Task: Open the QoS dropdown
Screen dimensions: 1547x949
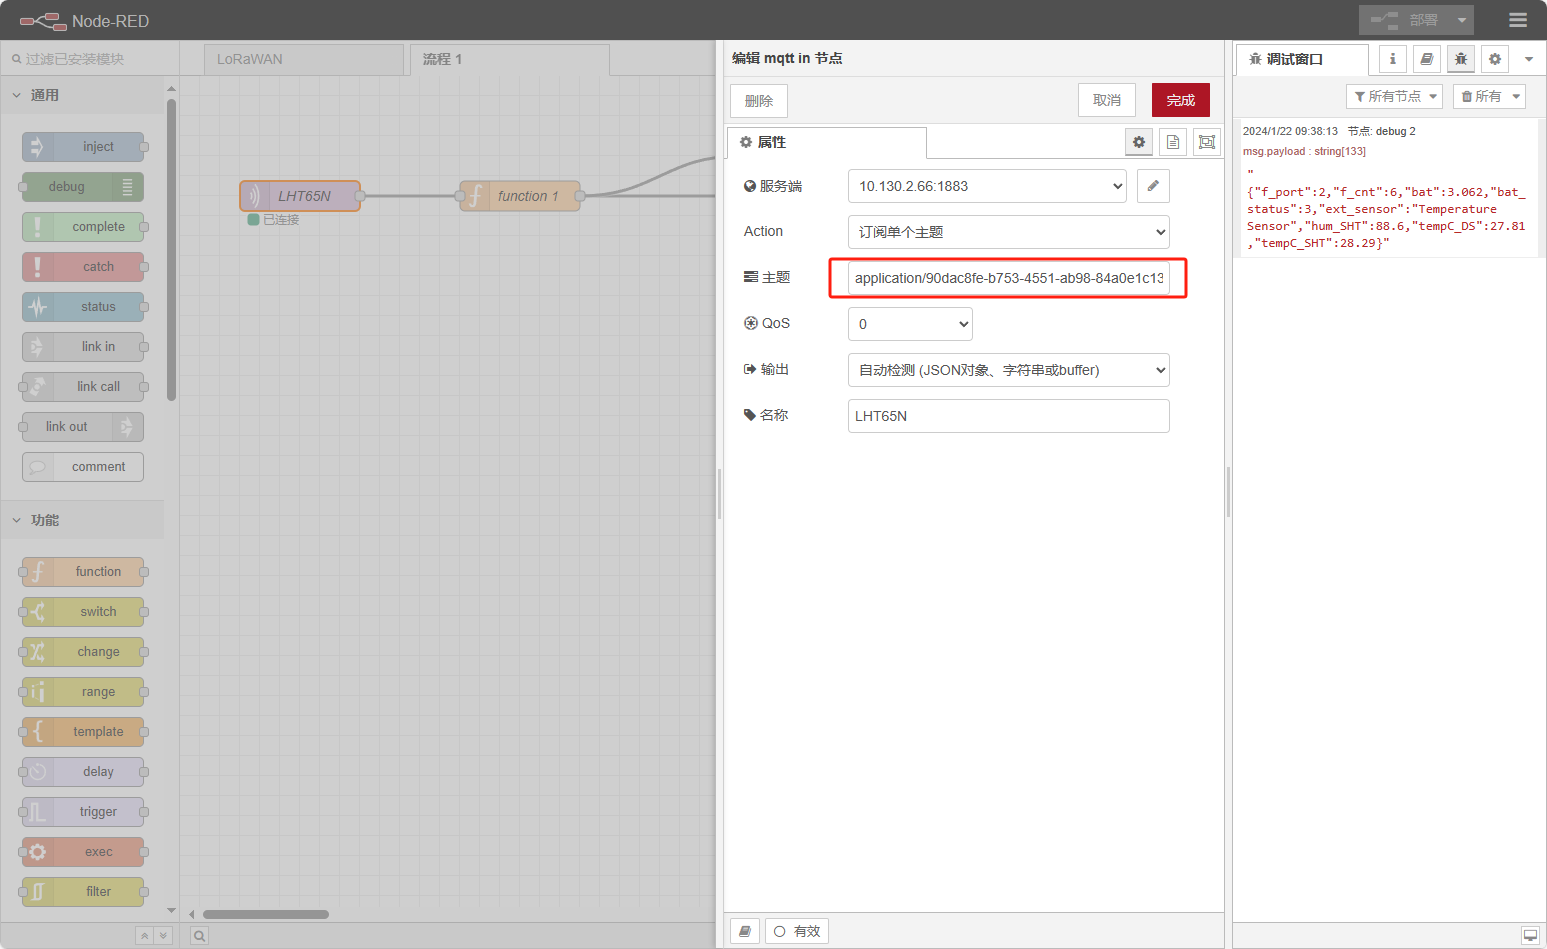Action: pyautogui.click(x=910, y=324)
